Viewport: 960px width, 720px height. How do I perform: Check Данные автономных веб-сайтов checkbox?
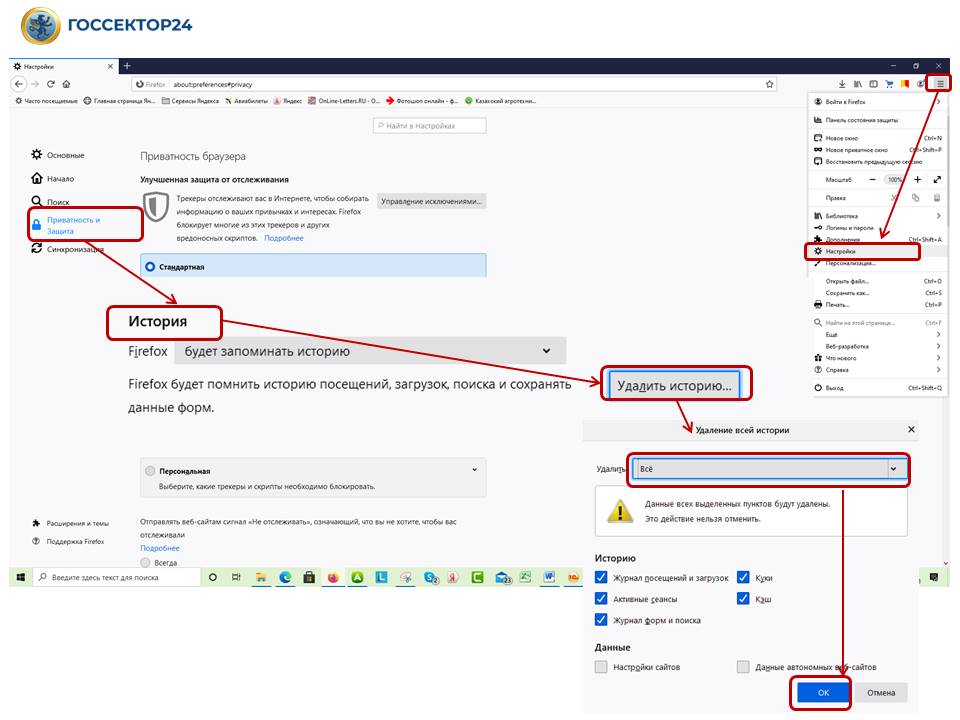point(743,667)
